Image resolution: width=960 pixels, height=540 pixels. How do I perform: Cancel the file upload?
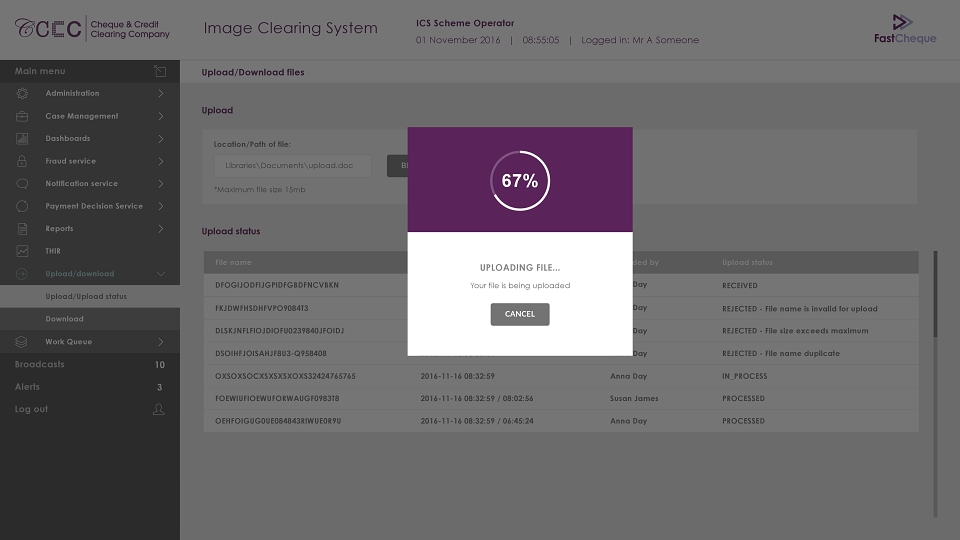520,314
